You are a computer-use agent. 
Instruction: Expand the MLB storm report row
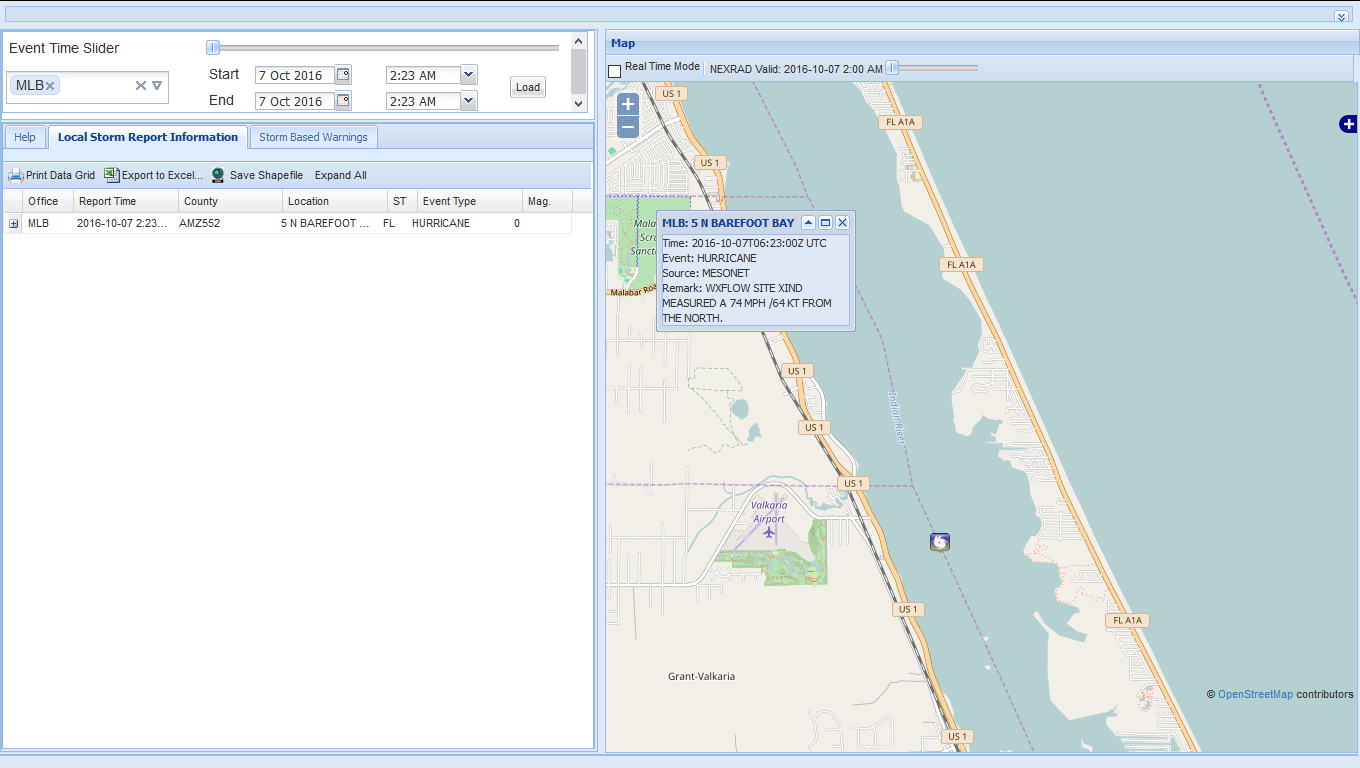click(x=14, y=224)
